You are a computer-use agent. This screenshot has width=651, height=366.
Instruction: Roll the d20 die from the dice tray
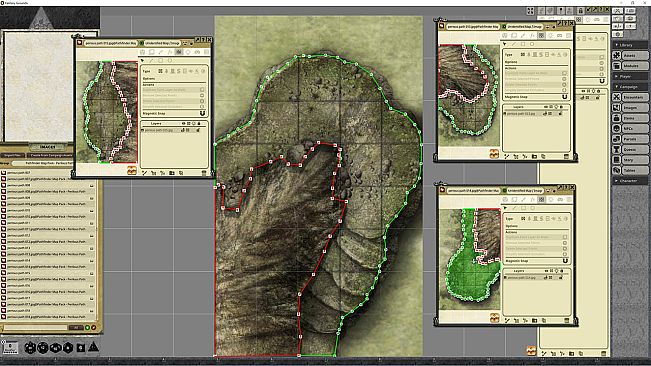[x=30, y=348]
